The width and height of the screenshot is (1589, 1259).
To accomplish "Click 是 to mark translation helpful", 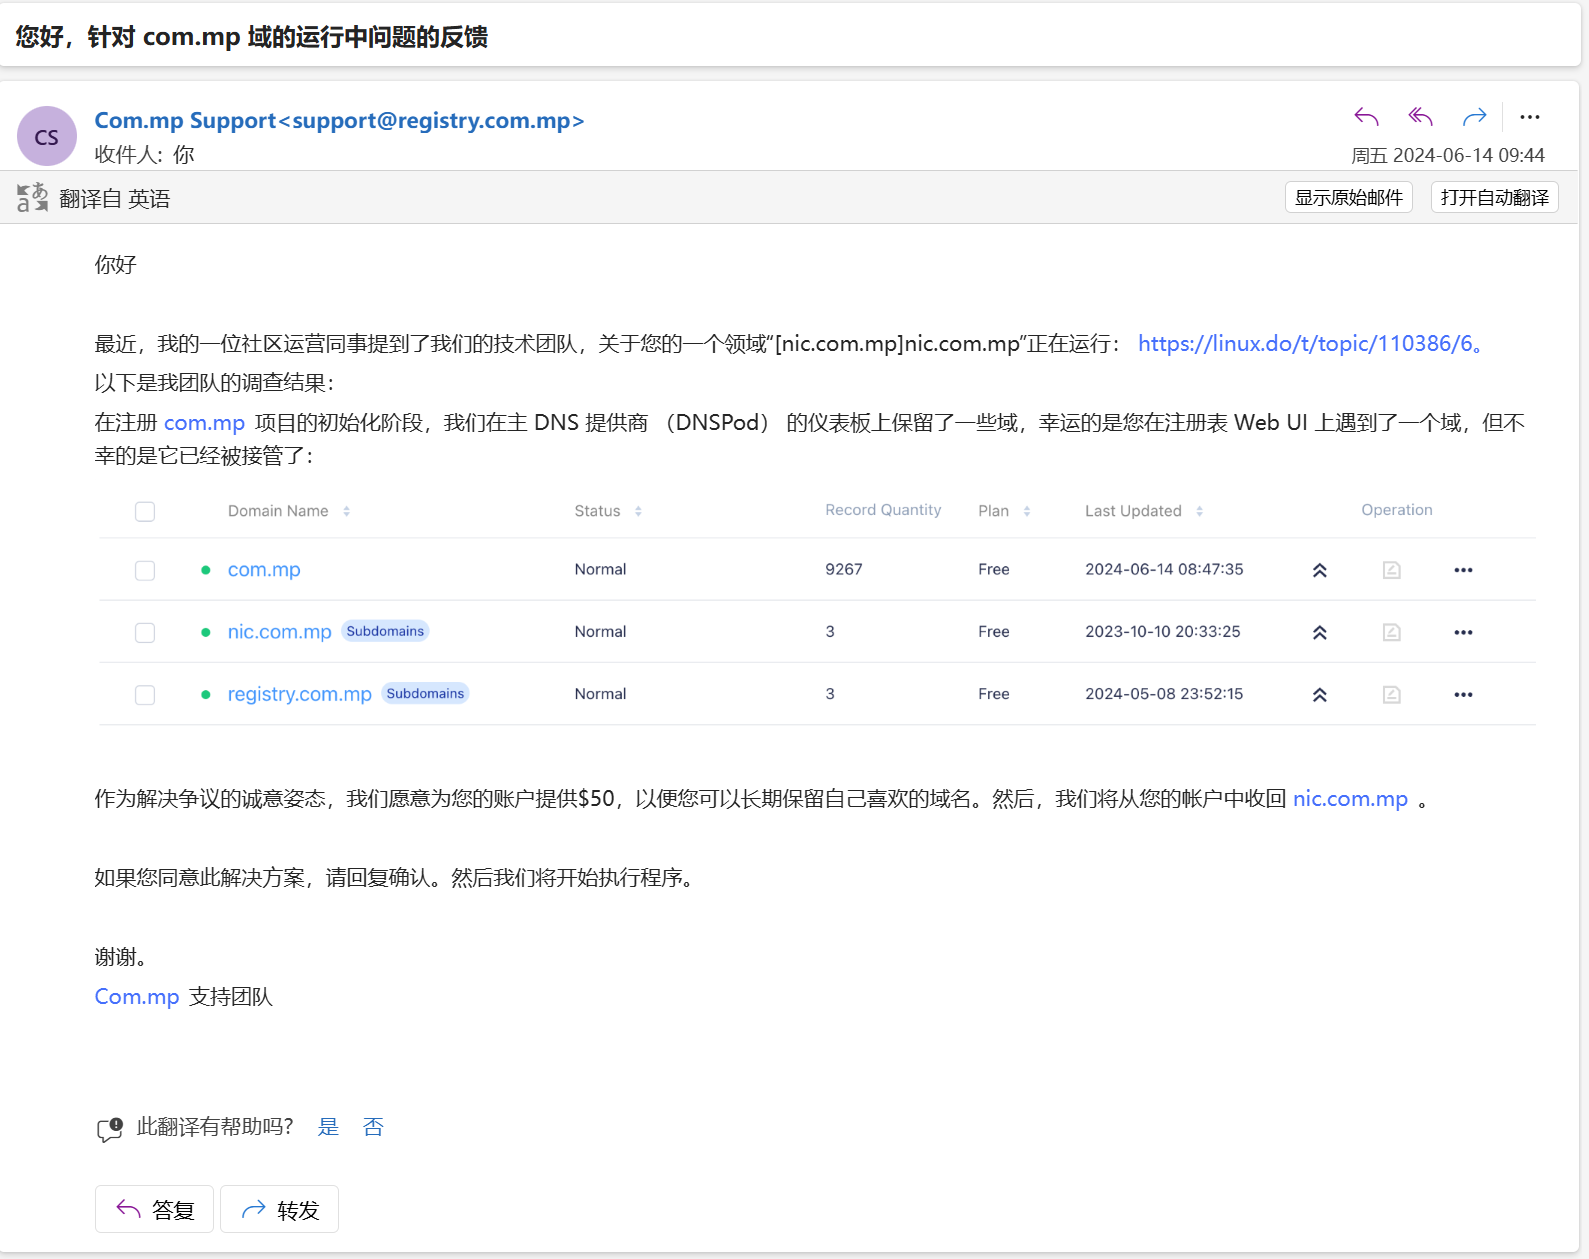I will point(328,1127).
